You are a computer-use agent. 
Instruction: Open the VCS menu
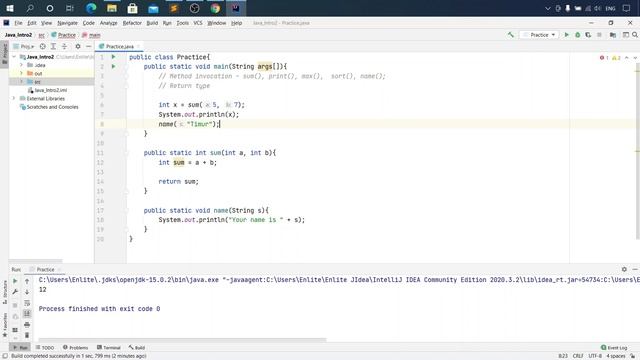pos(198,23)
